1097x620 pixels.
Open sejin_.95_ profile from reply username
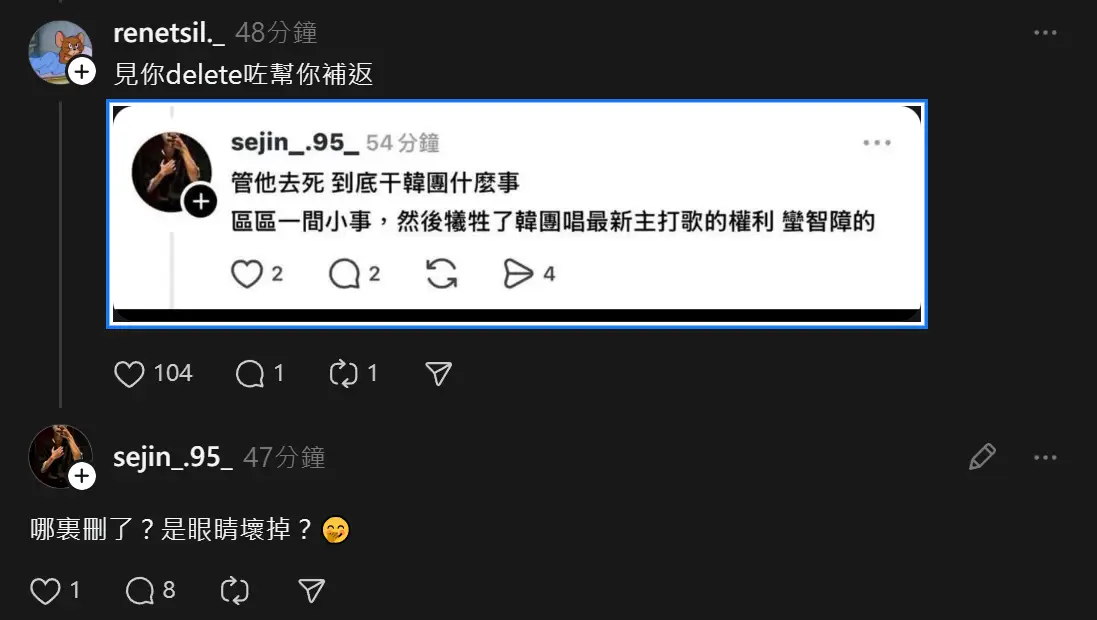tap(173, 457)
